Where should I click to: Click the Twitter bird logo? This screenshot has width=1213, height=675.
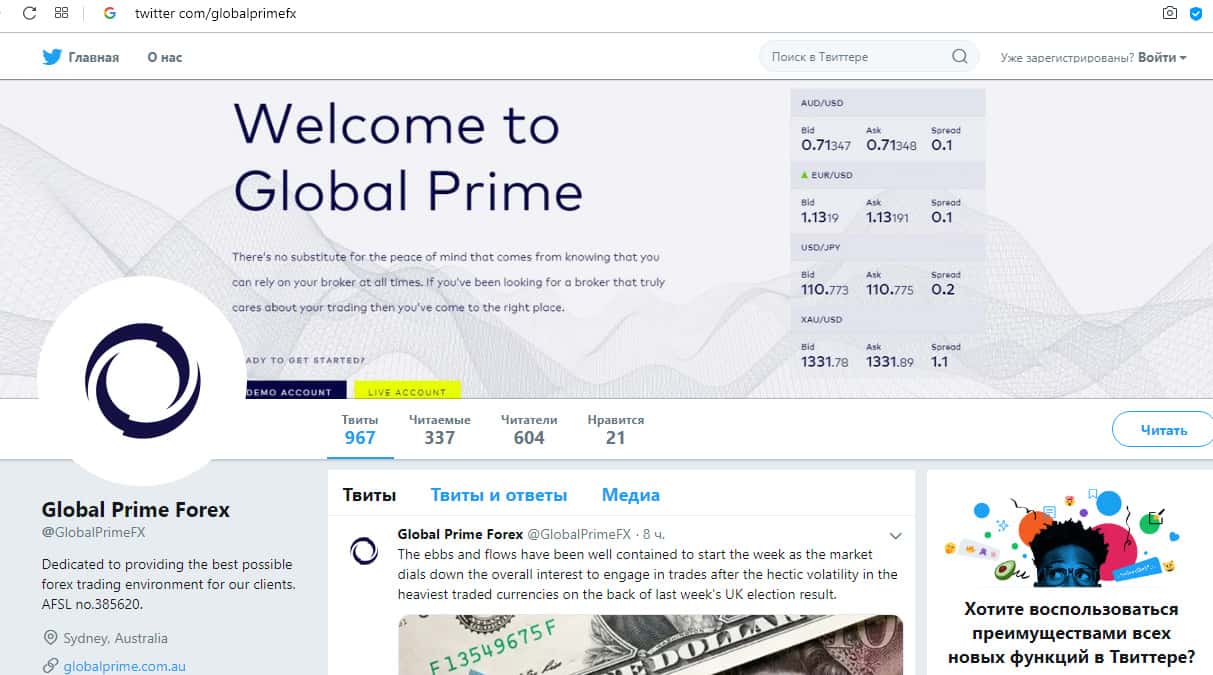tap(52, 57)
